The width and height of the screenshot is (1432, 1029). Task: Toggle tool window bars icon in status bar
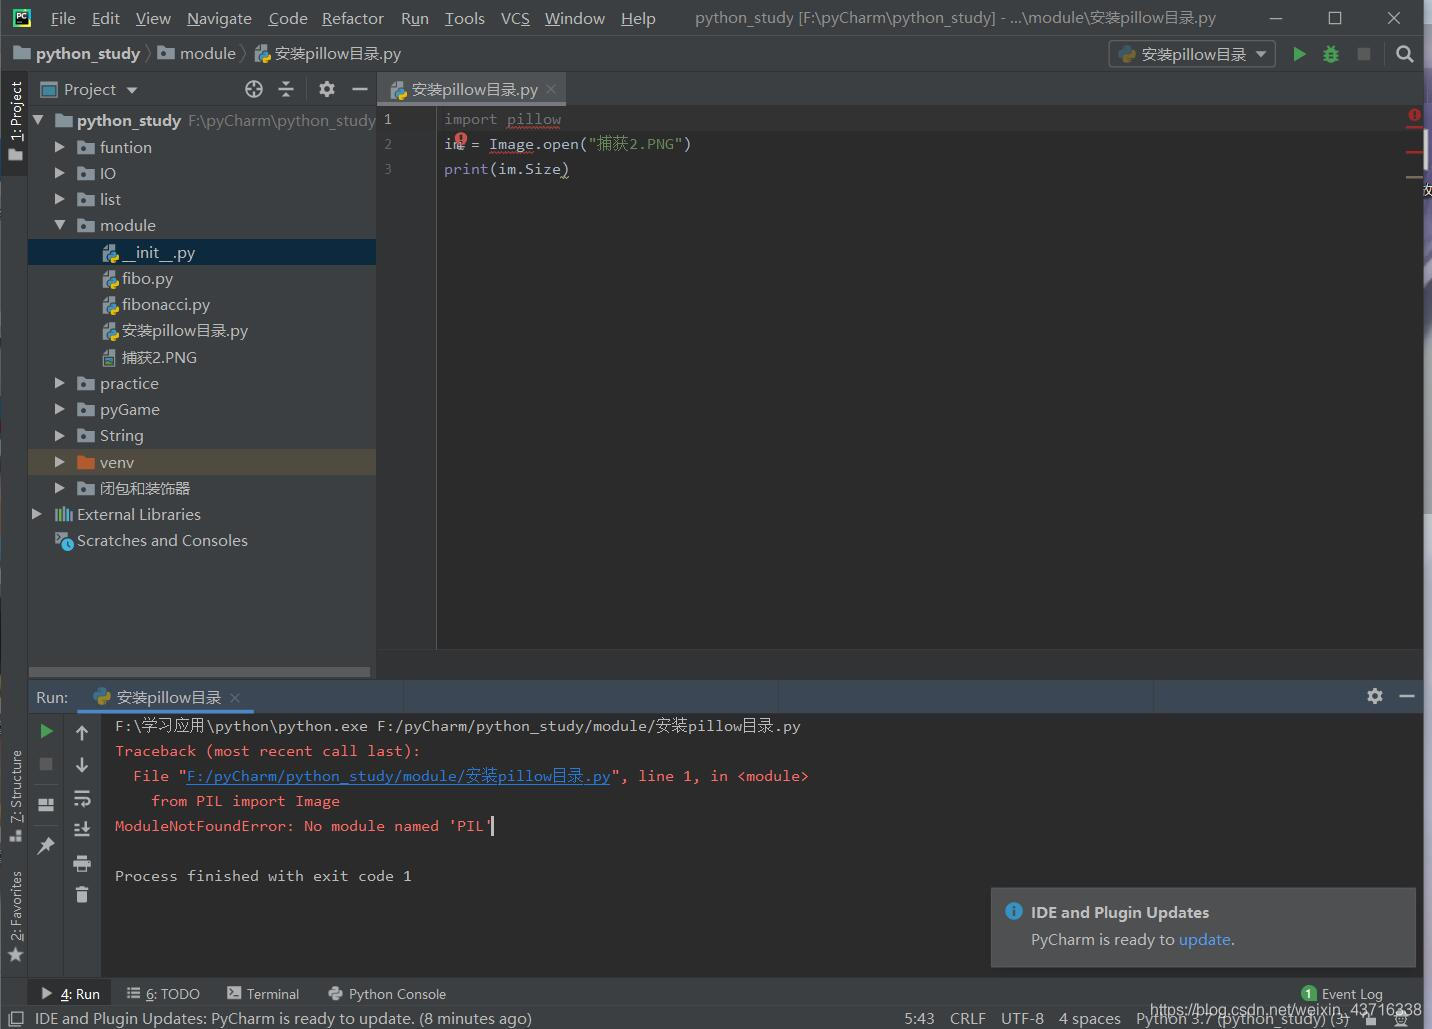[16, 1018]
